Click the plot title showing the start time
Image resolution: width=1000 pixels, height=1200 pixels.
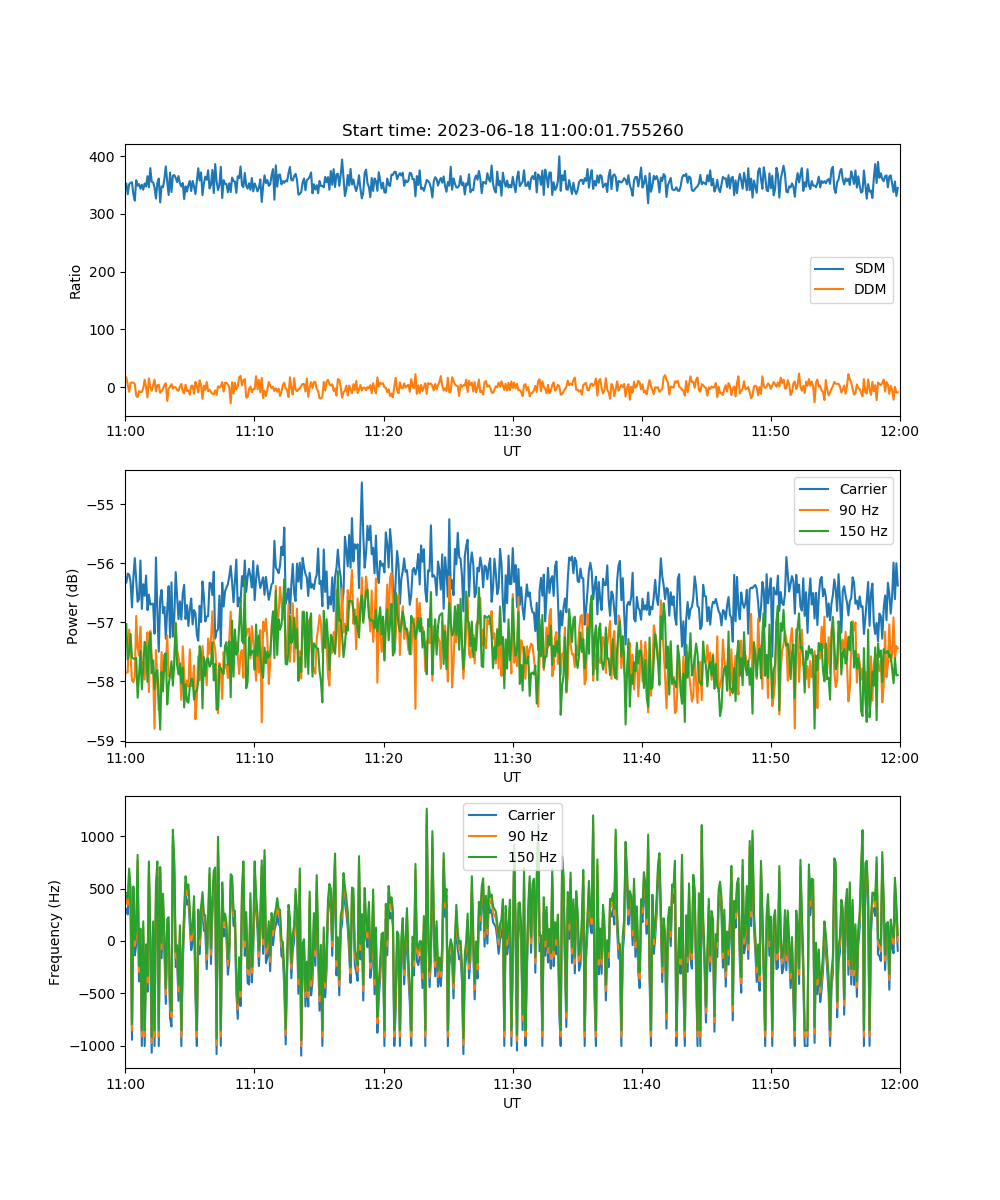(x=512, y=131)
